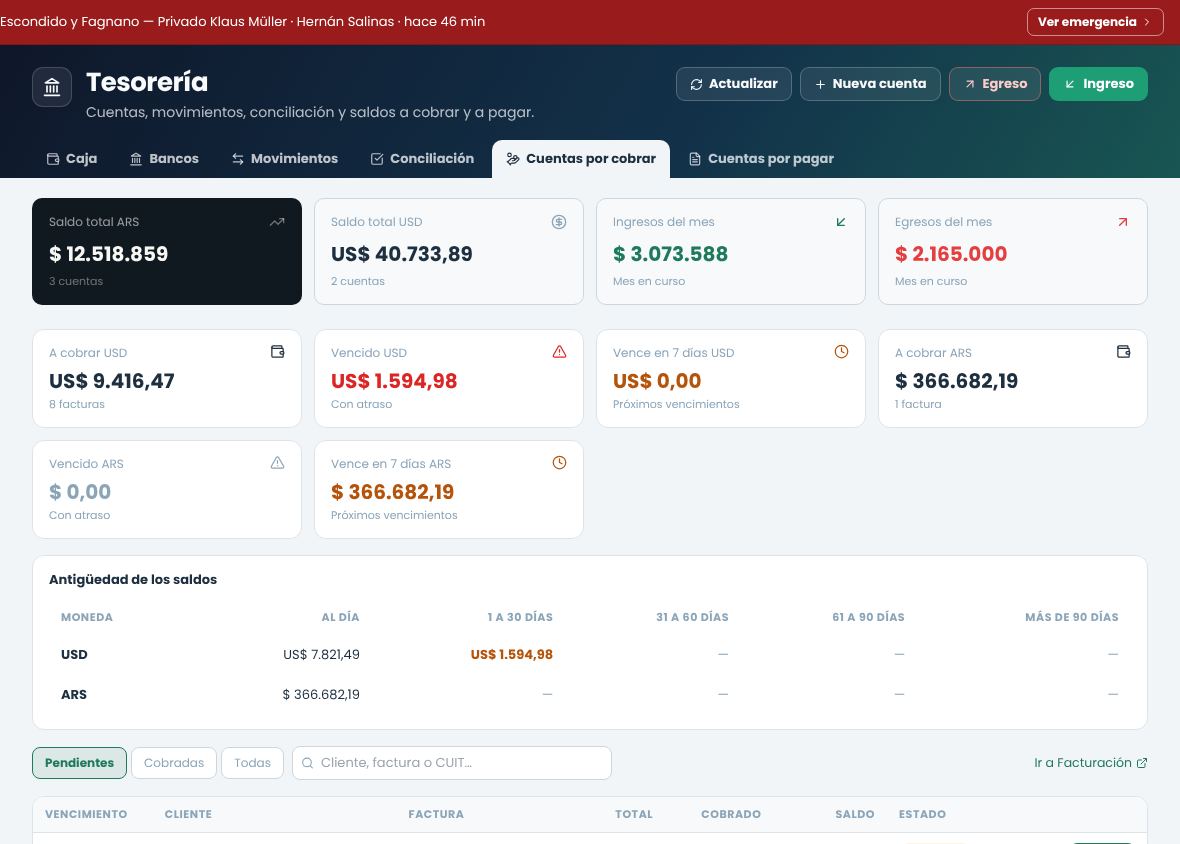Focus the Cliente, factura o CUIT search field
The width and height of the screenshot is (1180, 844).
[x=452, y=763]
